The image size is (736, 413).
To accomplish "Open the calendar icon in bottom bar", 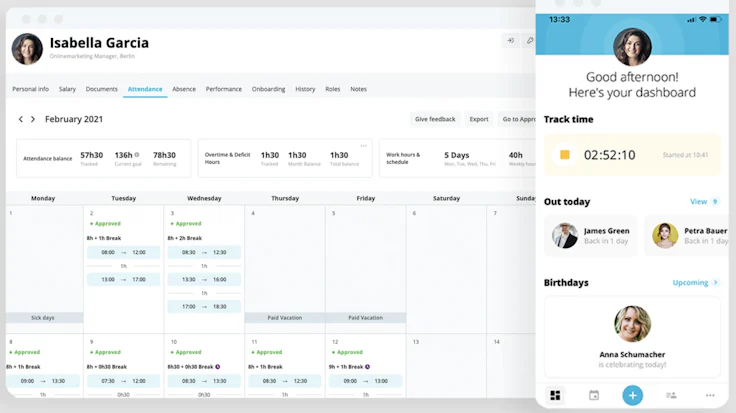I will (594, 395).
